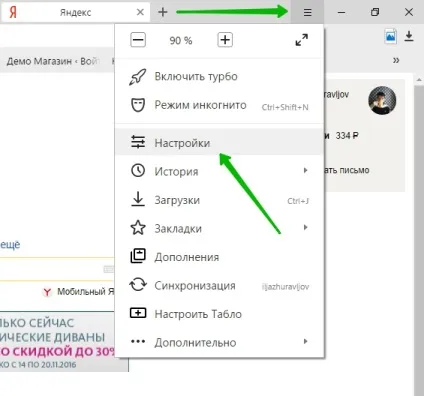
Task: Click the star bookmarks icon
Action: tap(138, 228)
